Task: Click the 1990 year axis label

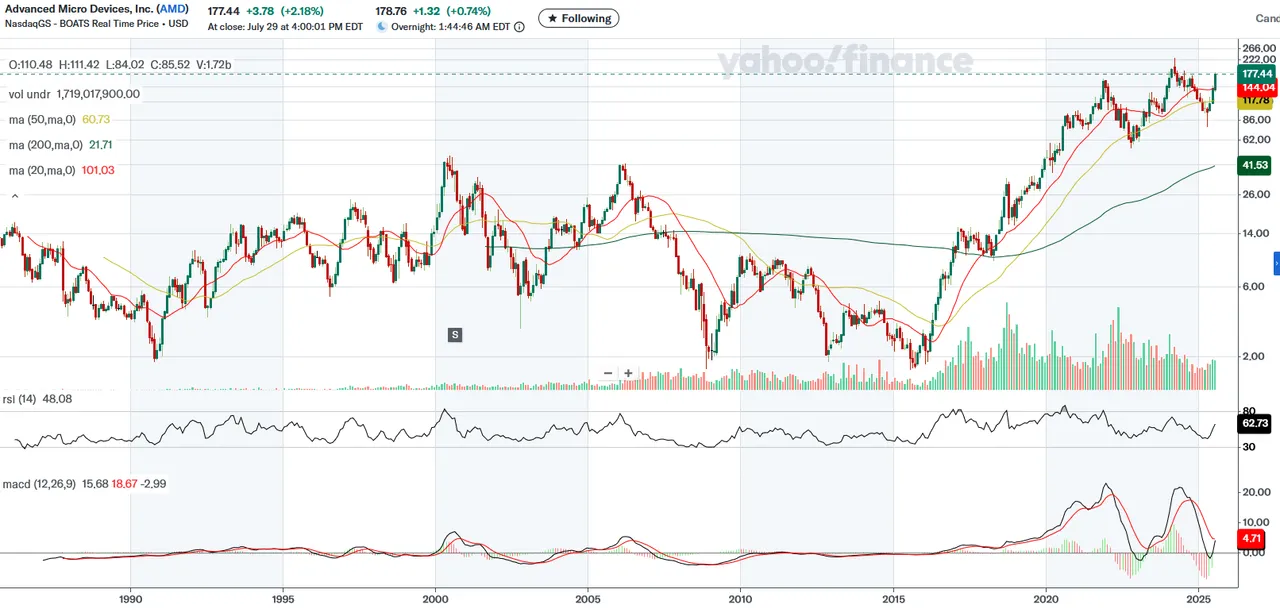Action: click(x=130, y=598)
